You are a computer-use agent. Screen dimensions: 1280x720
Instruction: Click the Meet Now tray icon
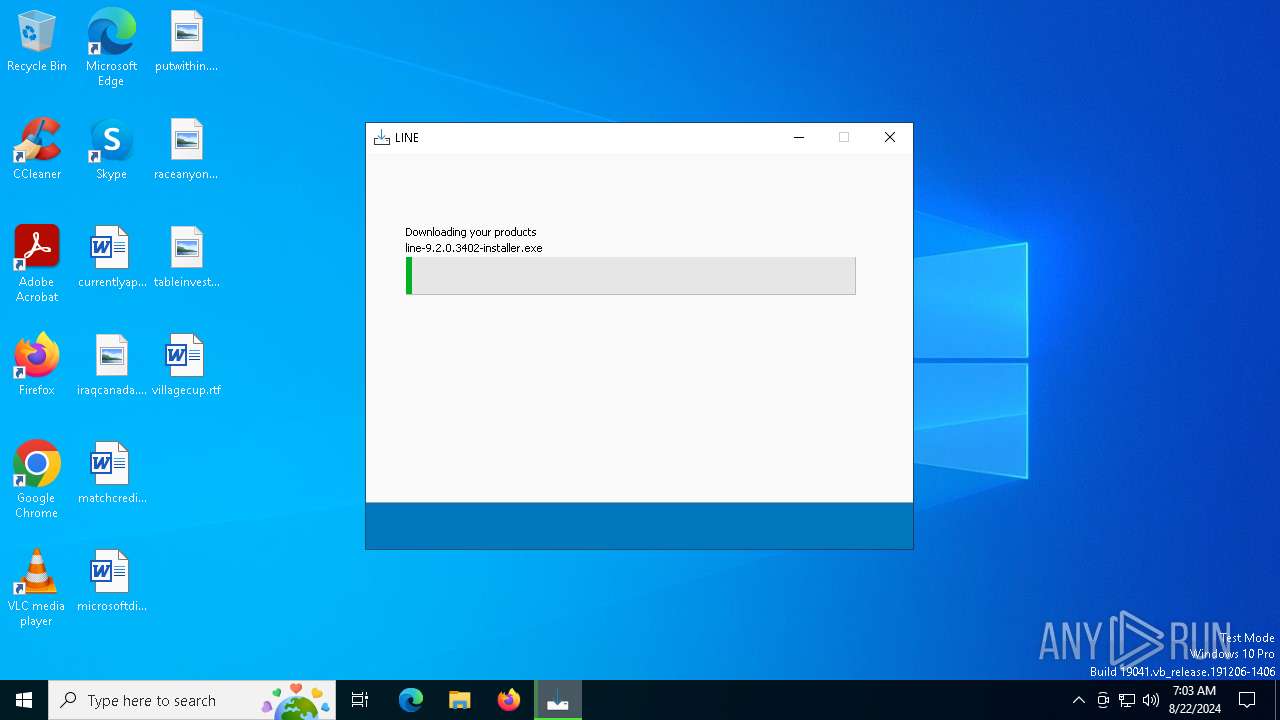[x=1103, y=700]
